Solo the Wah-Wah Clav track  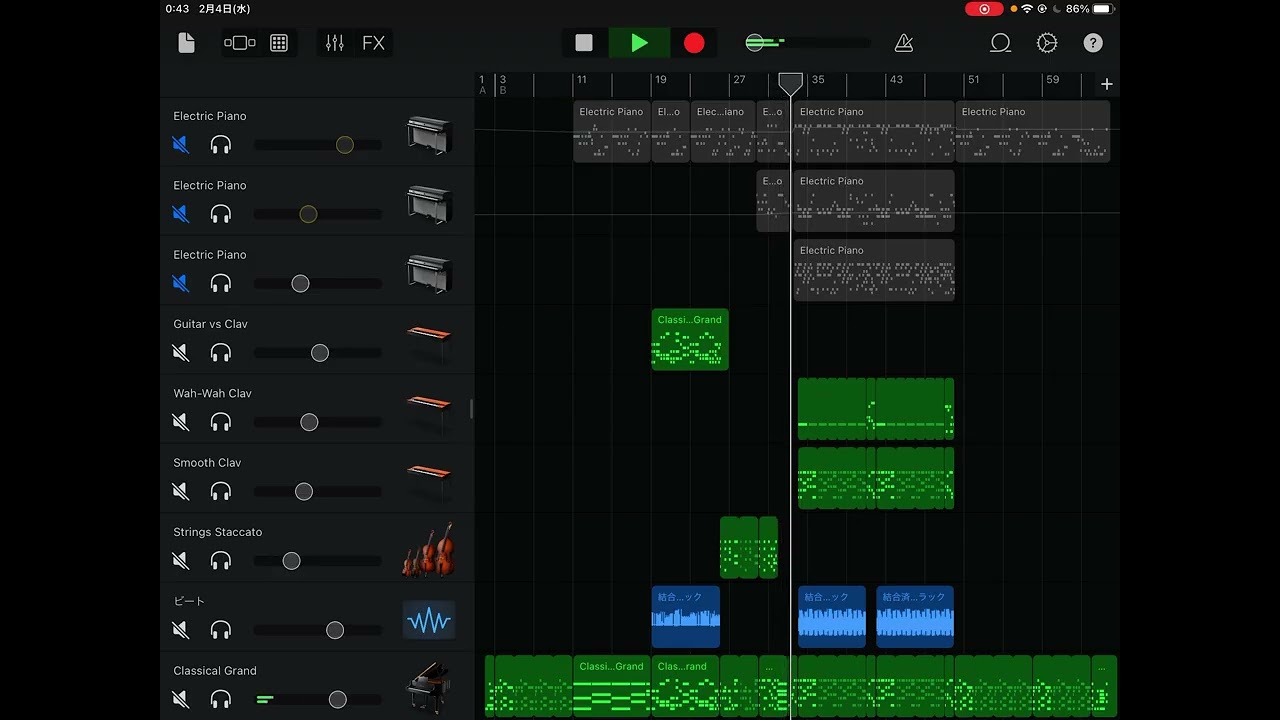point(221,422)
